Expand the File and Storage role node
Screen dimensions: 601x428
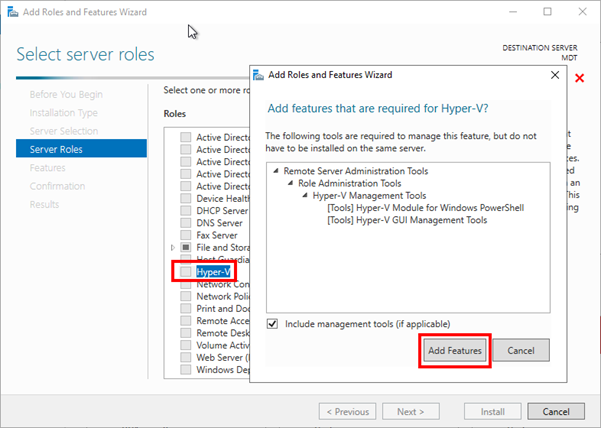click(173, 248)
